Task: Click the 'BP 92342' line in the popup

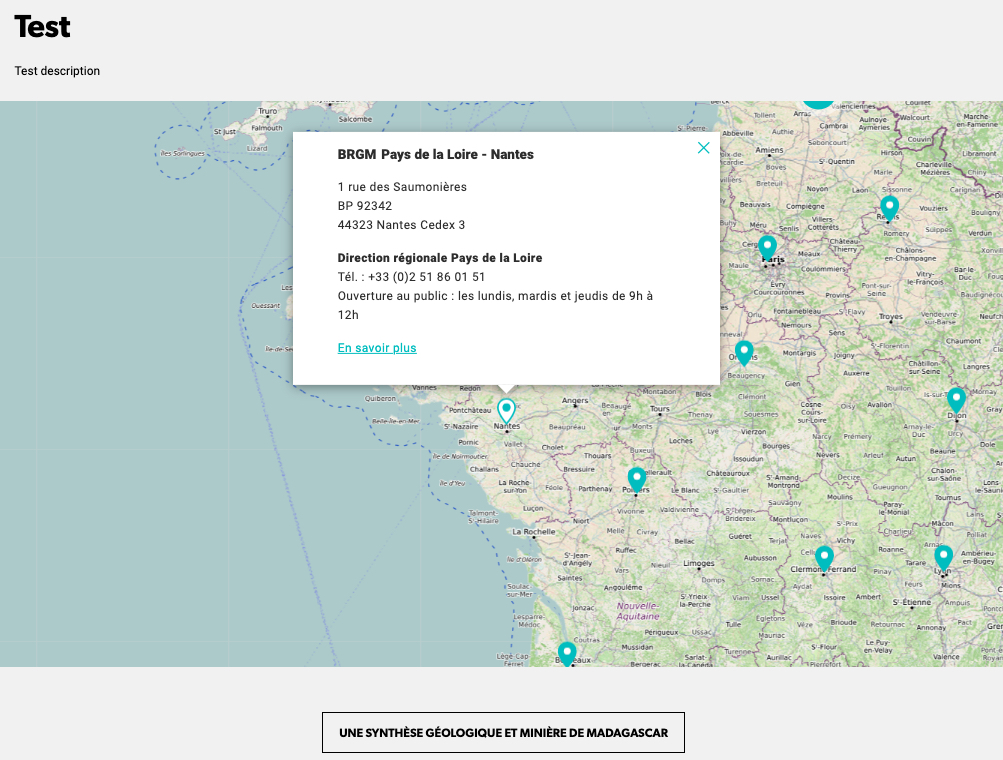Action: (365, 206)
